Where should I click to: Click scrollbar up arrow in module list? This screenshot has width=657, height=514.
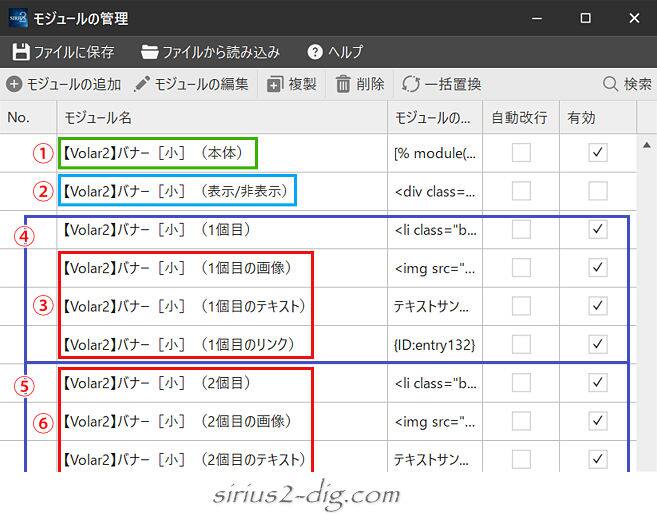click(x=647, y=145)
